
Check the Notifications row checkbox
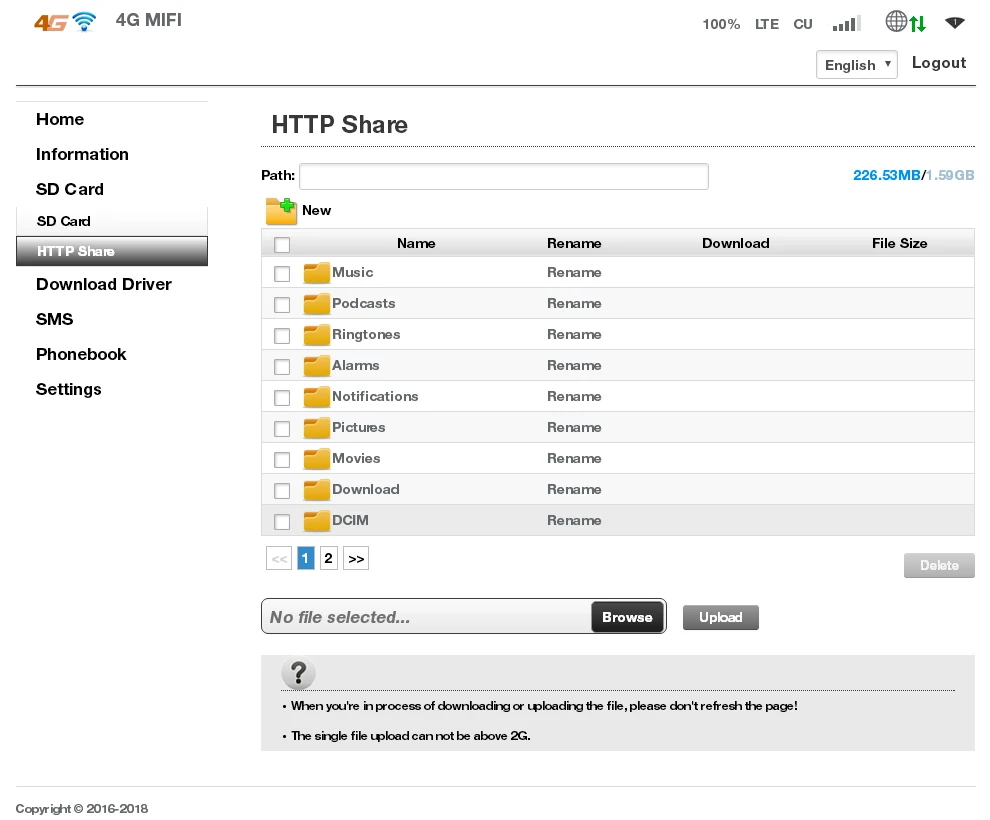[x=282, y=397]
